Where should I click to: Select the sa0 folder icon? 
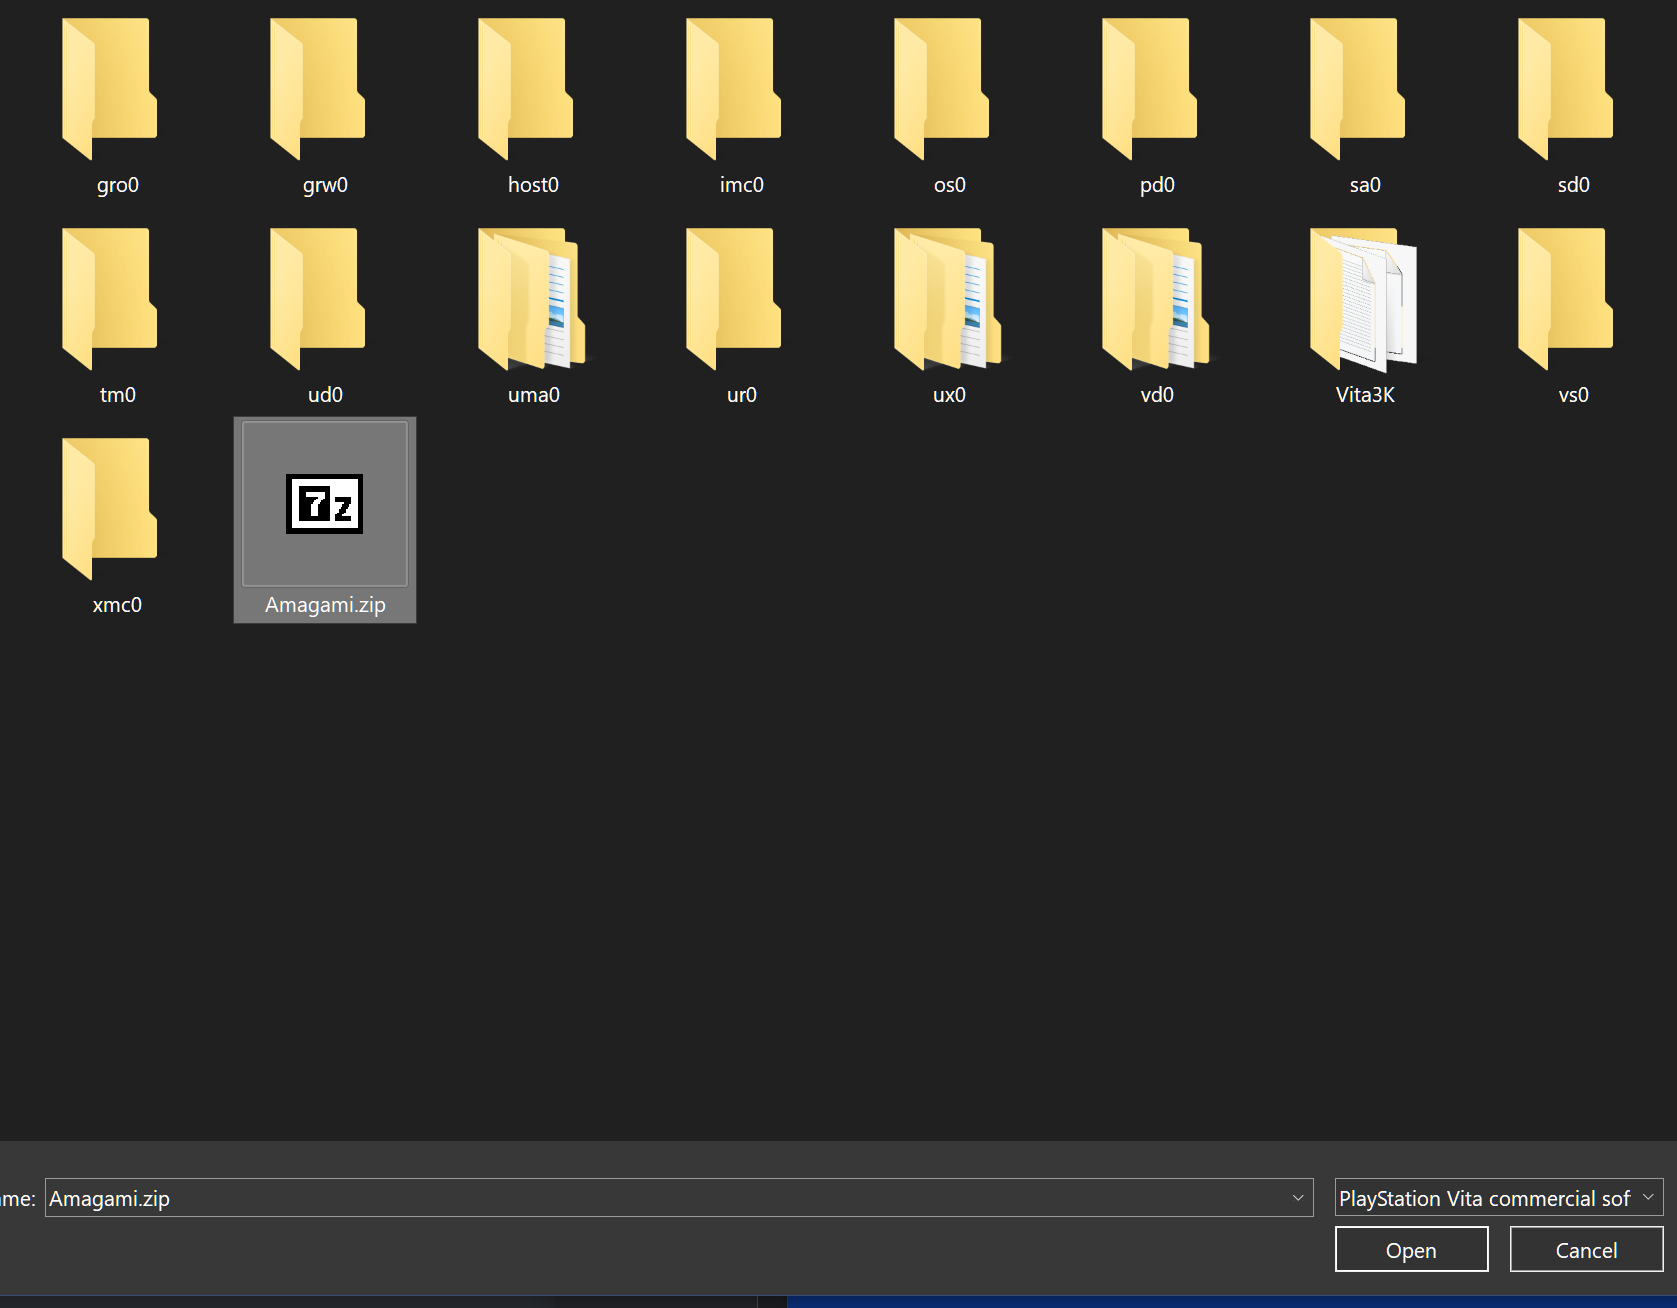click(x=1357, y=88)
